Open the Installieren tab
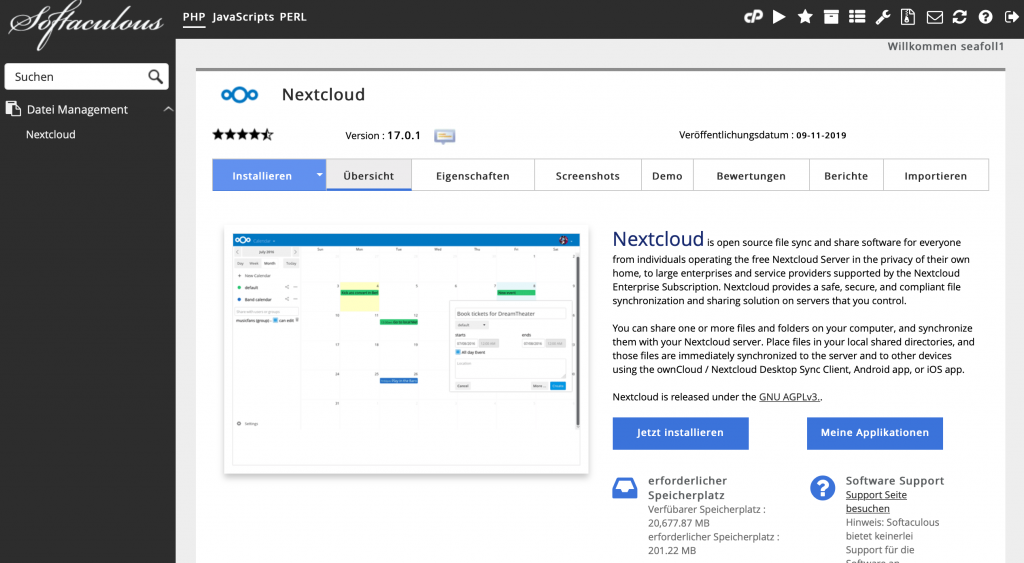This screenshot has width=1024, height=563. pyautogui.click(x=262, y=176)
